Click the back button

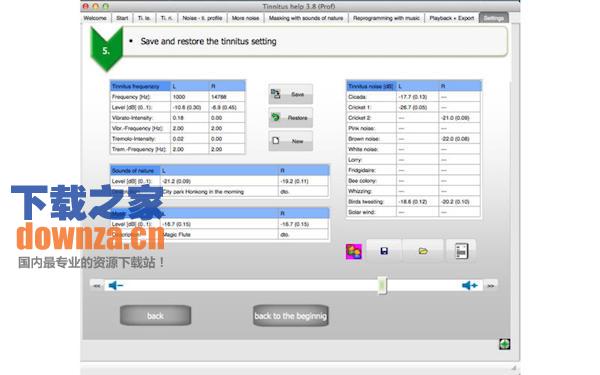pos(155,316)
